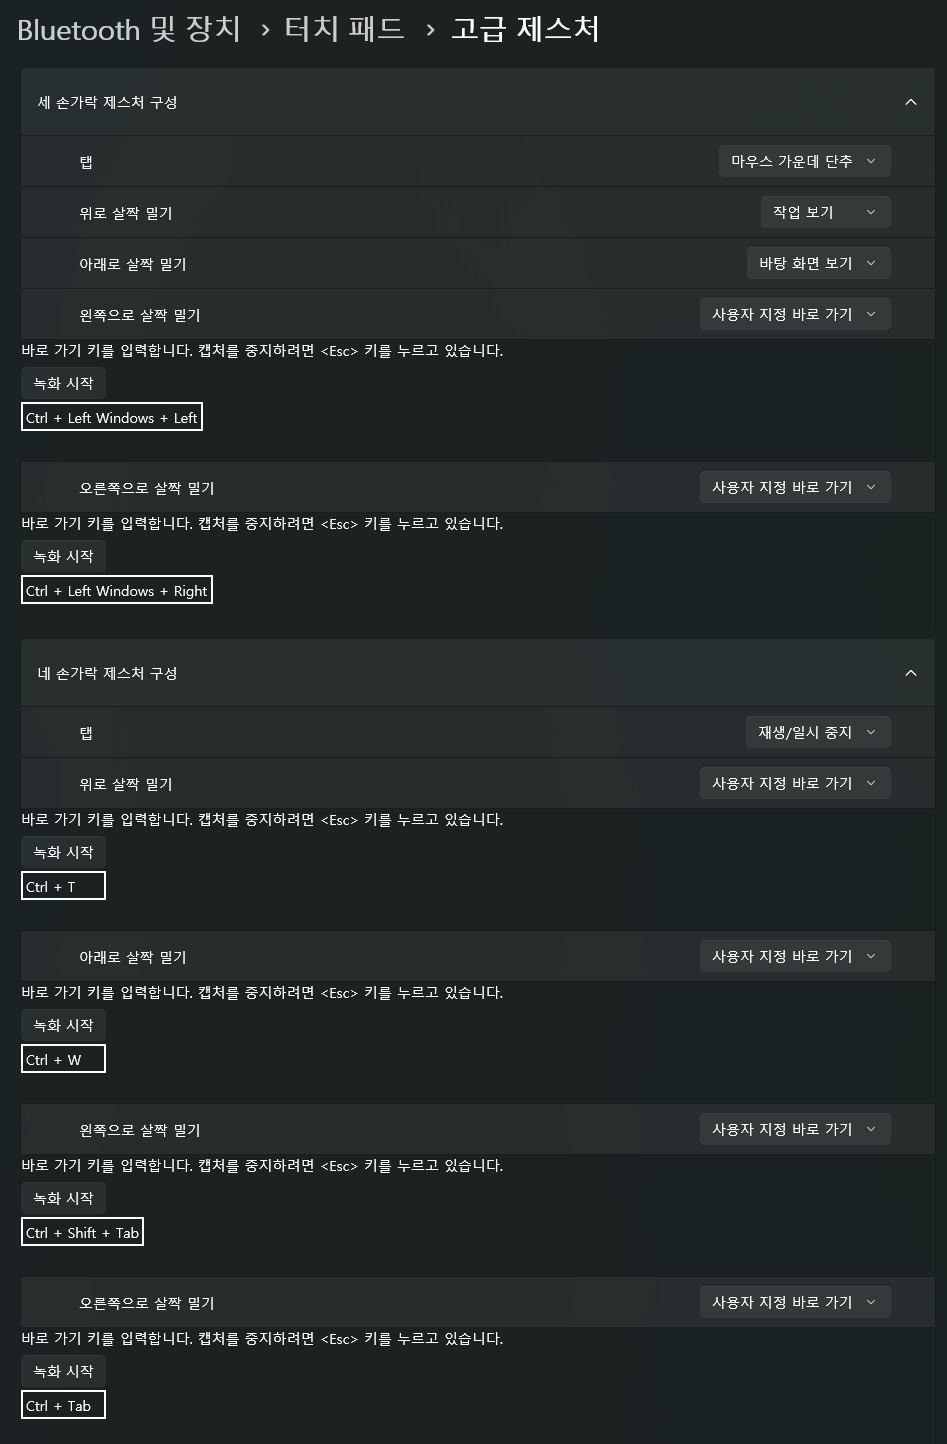Open the 재생/일시 중지 dropdown
Screen dimensions: 947x1444
click(817, 732)
